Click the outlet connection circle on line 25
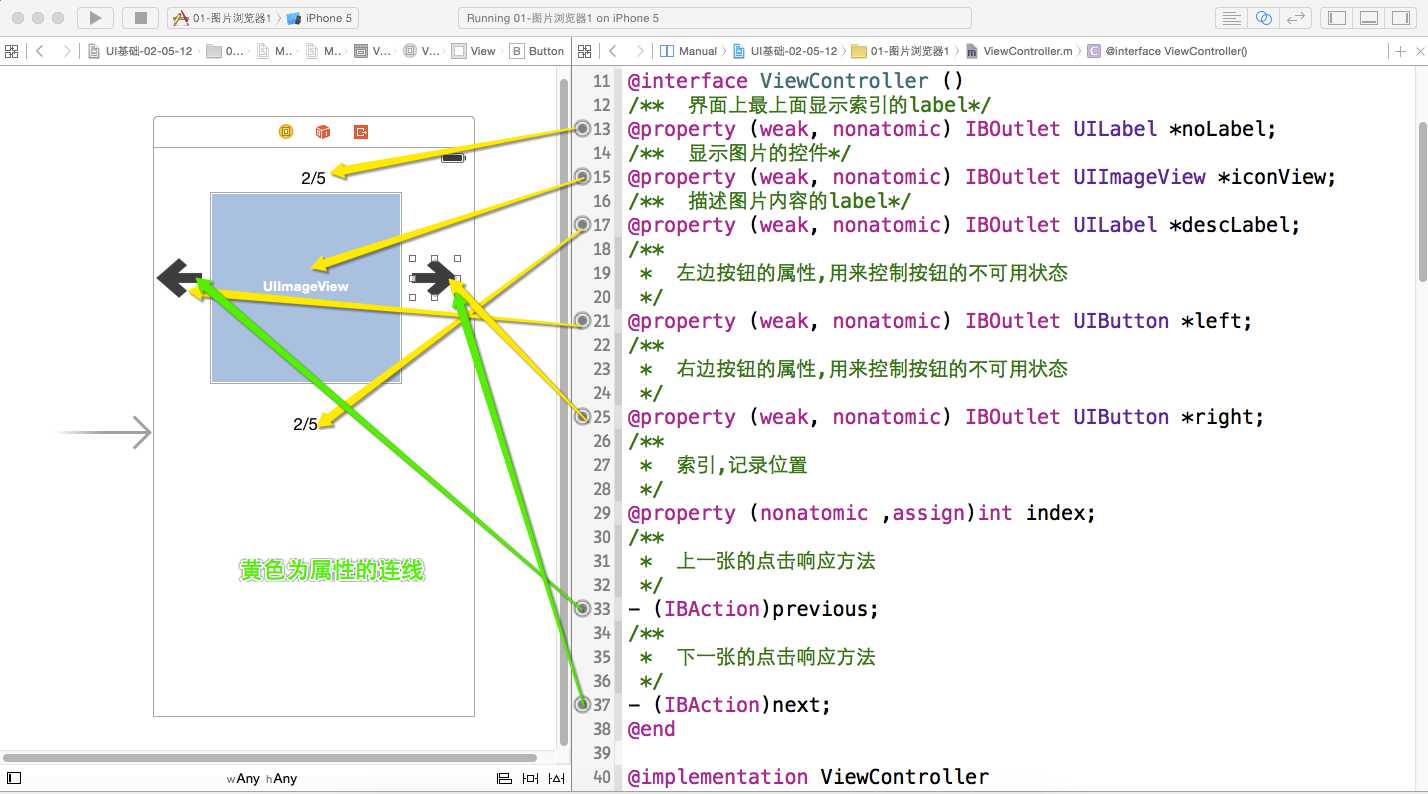 point(584,417)
